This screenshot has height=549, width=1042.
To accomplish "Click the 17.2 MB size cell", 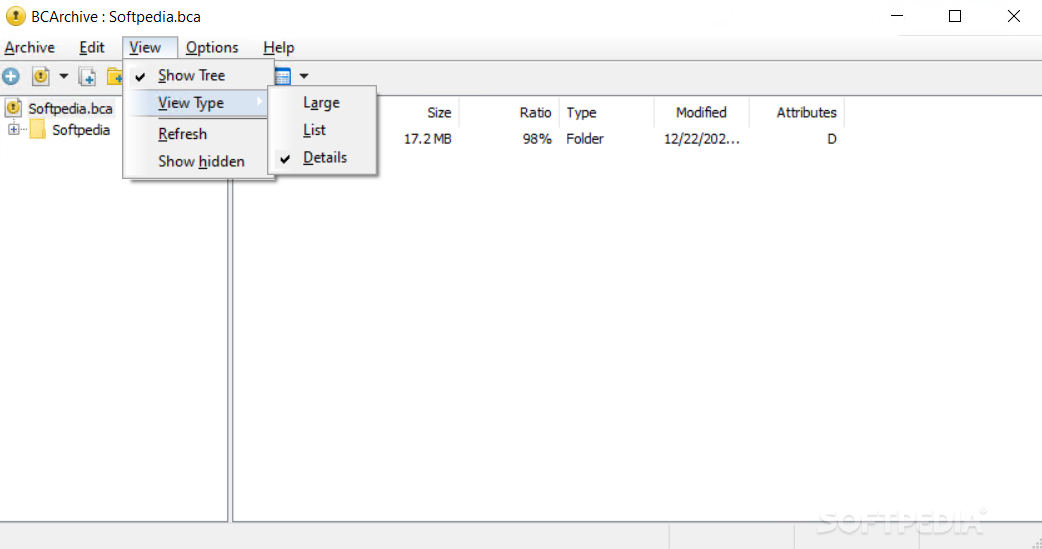I will 427,139.
